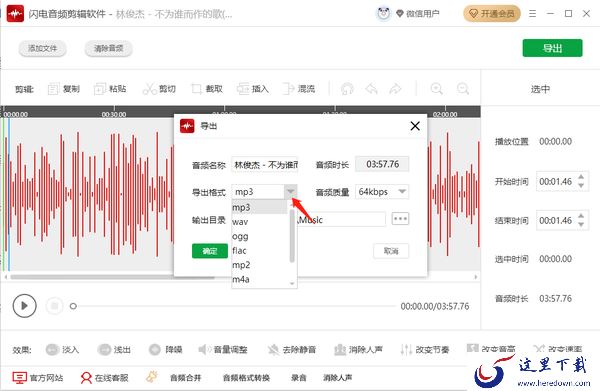The image size is (600, 391).
Task: Click the format list scrollbar thumb
Action: pos(292,235)
